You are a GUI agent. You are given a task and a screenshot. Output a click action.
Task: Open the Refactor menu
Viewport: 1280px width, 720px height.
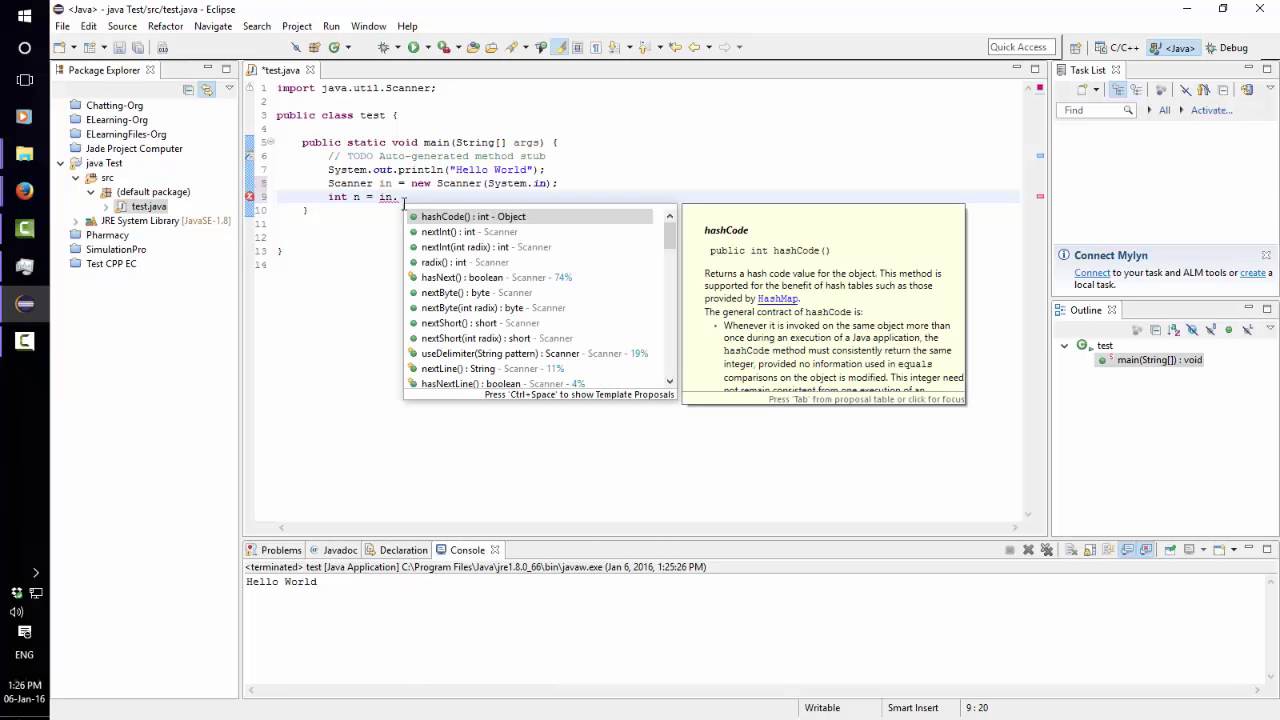point(165,26)
